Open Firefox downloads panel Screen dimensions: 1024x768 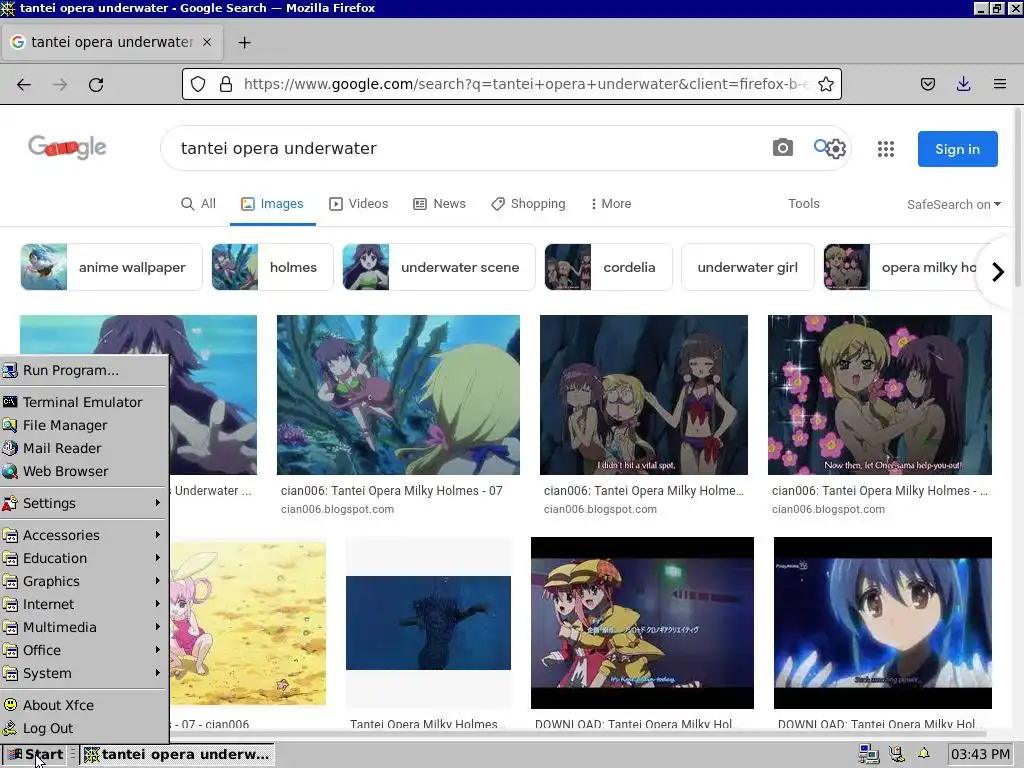pos(963,84)
